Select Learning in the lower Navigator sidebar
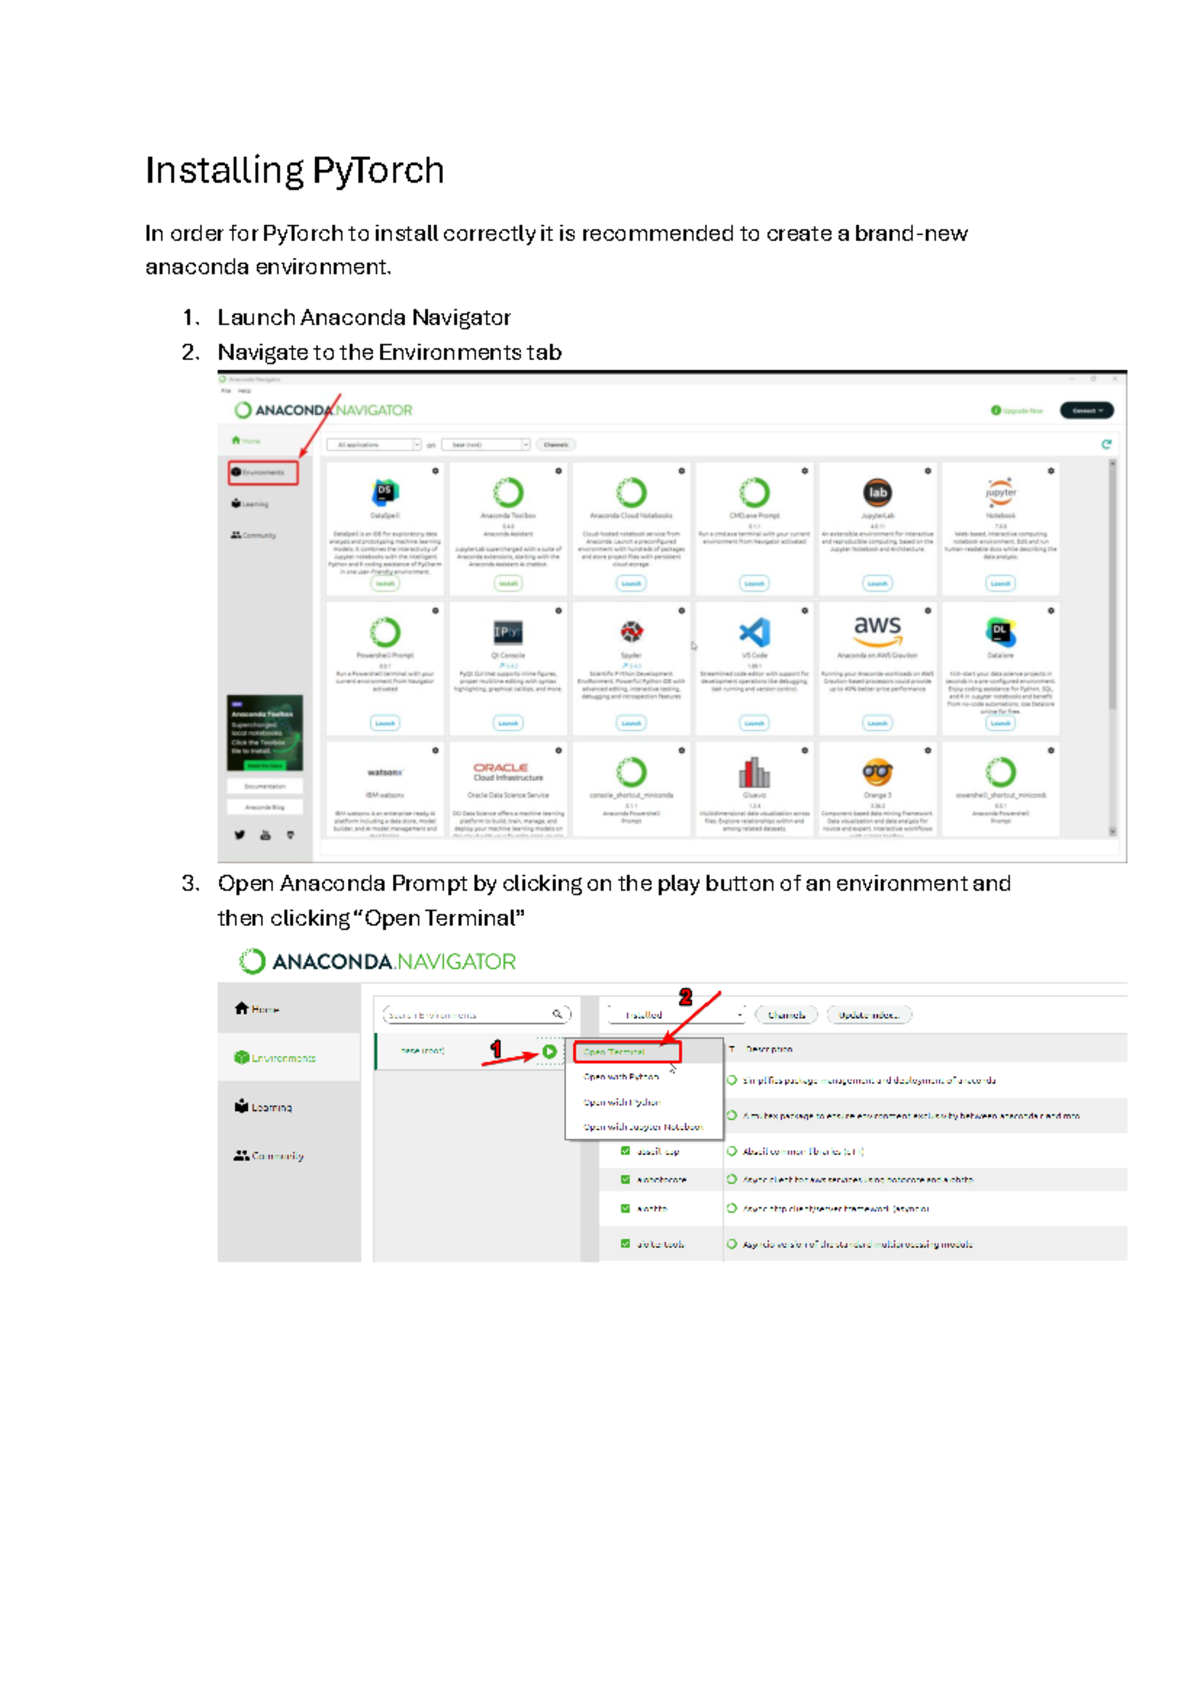This screenshot has width=1200, height=1696. point(264,1107)
